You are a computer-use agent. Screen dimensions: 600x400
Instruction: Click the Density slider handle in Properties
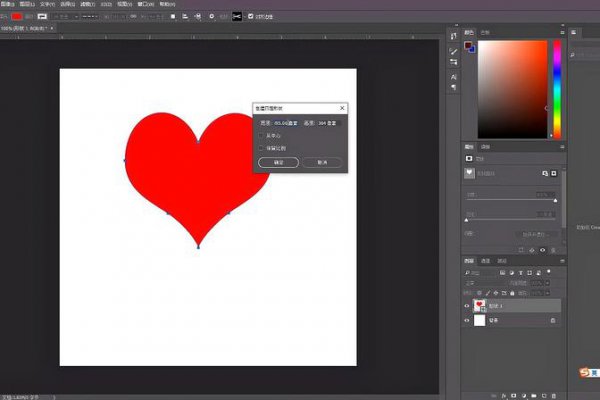pos(555,201)
